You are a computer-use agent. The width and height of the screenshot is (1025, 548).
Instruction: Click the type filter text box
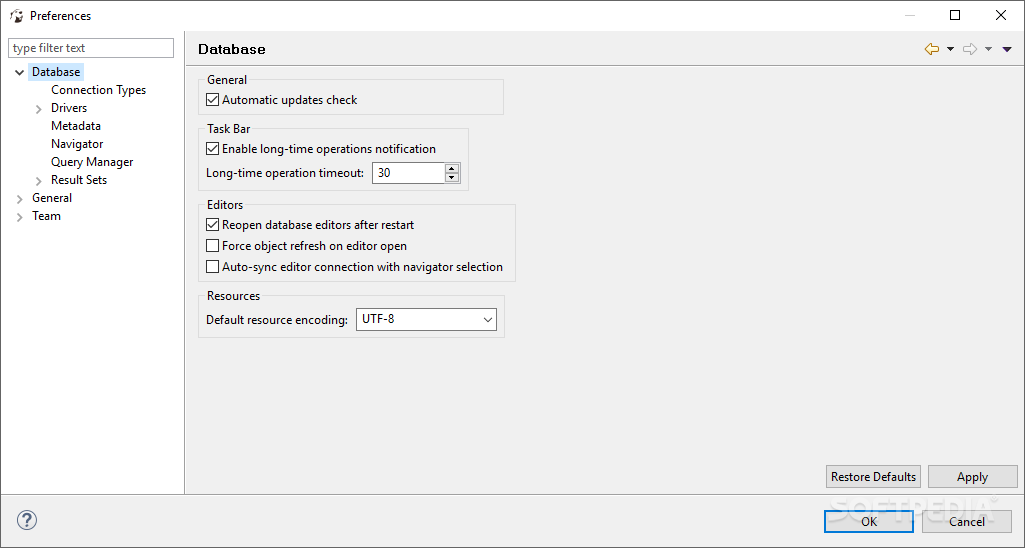click(91, 48)
